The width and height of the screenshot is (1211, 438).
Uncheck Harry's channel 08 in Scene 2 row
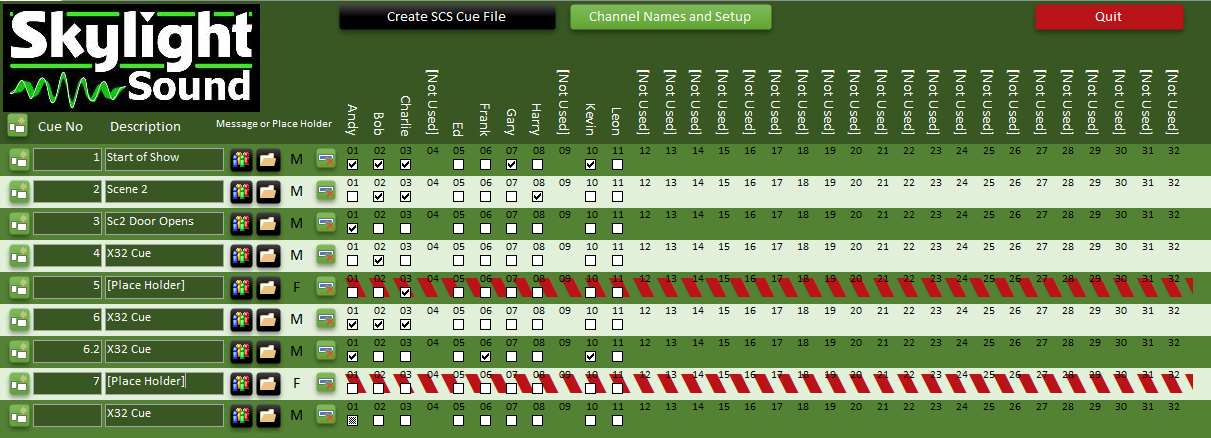pos(538,197)
